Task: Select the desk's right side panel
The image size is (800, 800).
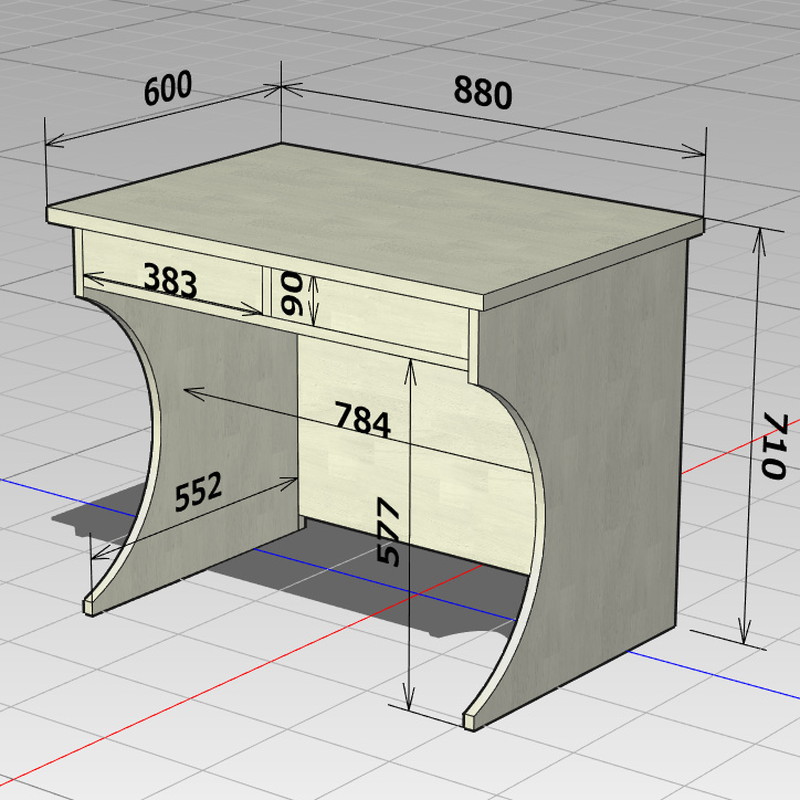Action: 610,450
